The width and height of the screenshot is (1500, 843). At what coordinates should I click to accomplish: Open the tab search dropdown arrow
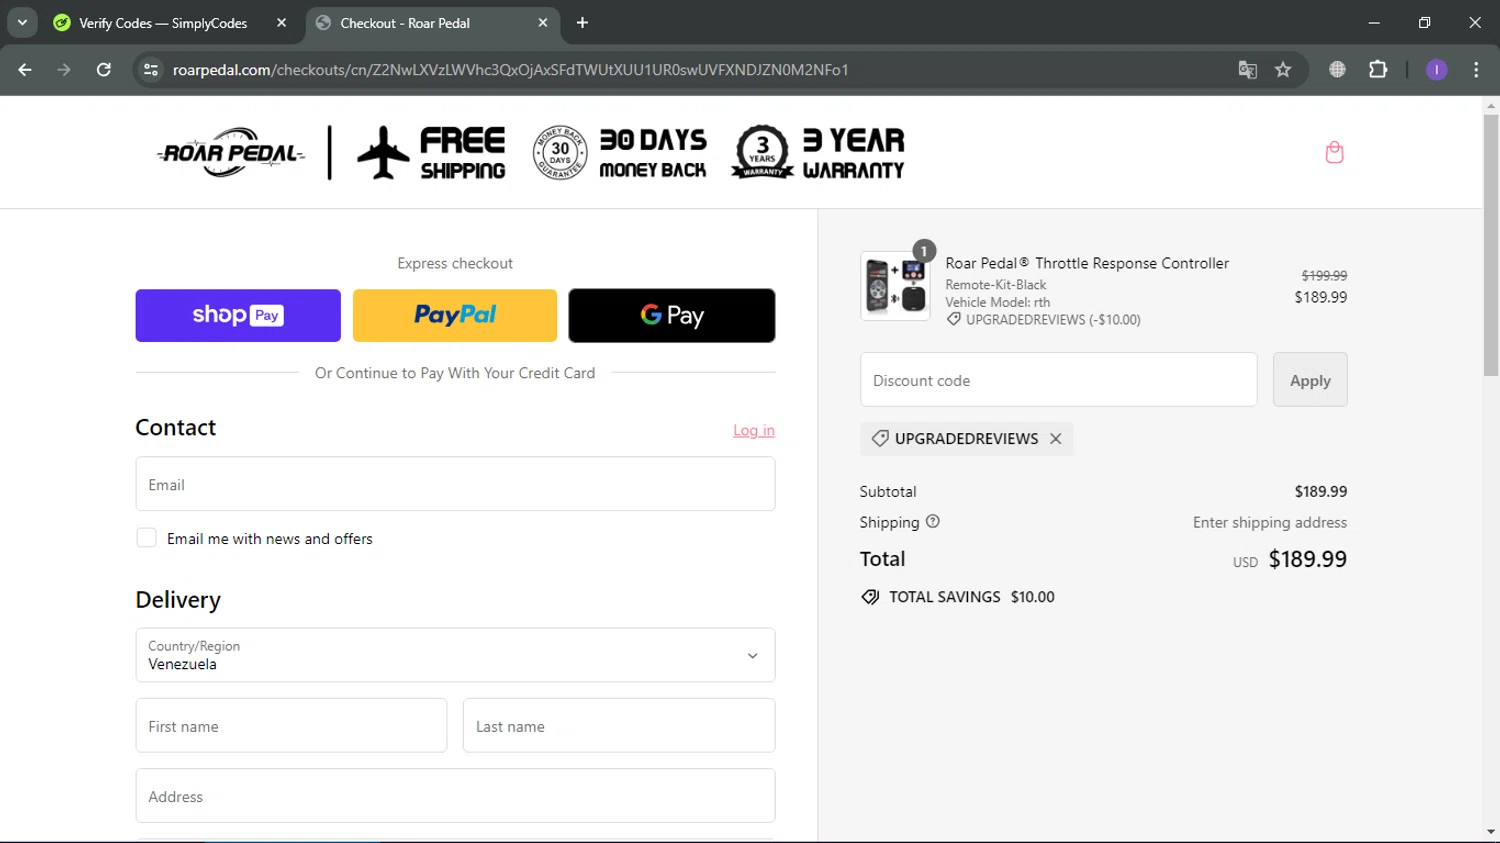point(22,22)
